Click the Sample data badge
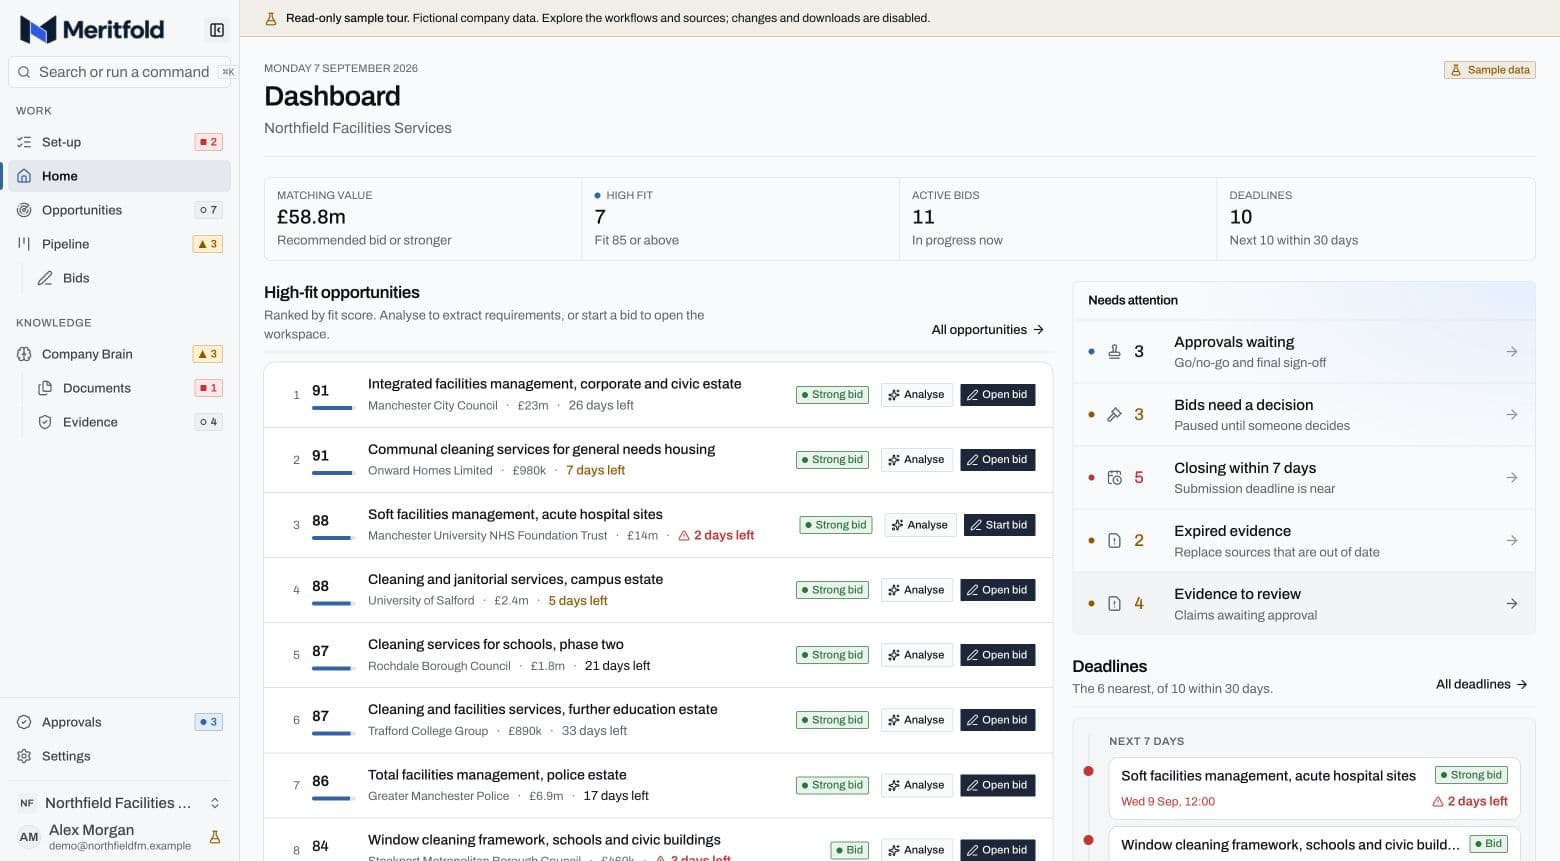The height and width of the screenshot is (861, 1560). [x=1489, y=70]
